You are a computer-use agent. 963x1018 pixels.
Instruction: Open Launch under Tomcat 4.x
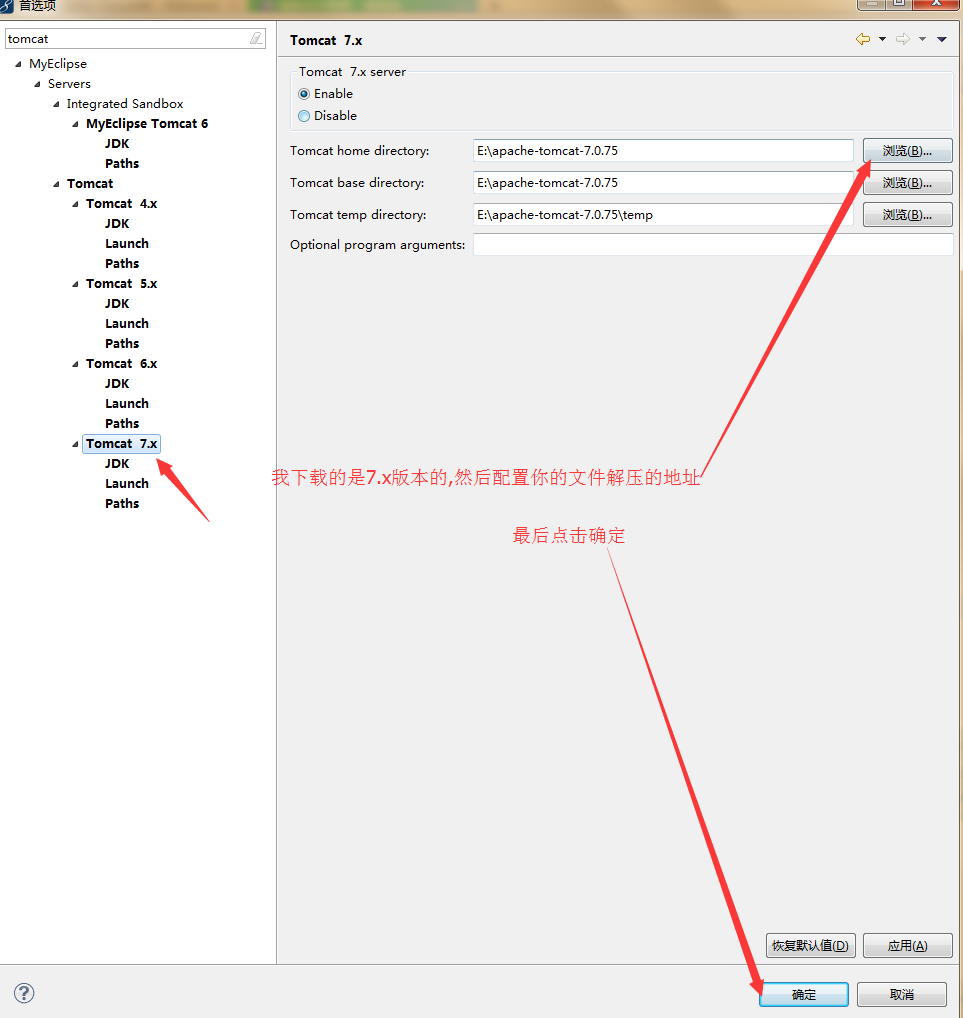pos(127,243)
